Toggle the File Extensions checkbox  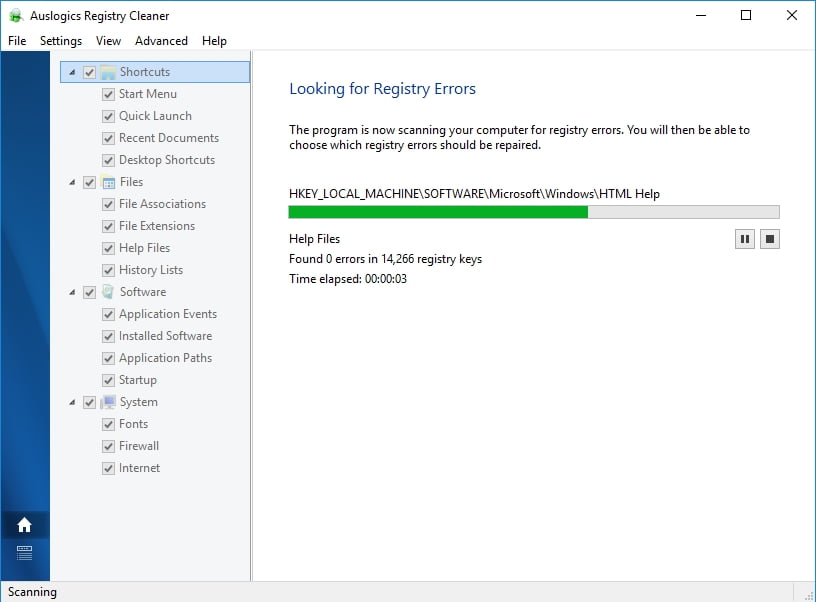[x=108, y=226]
